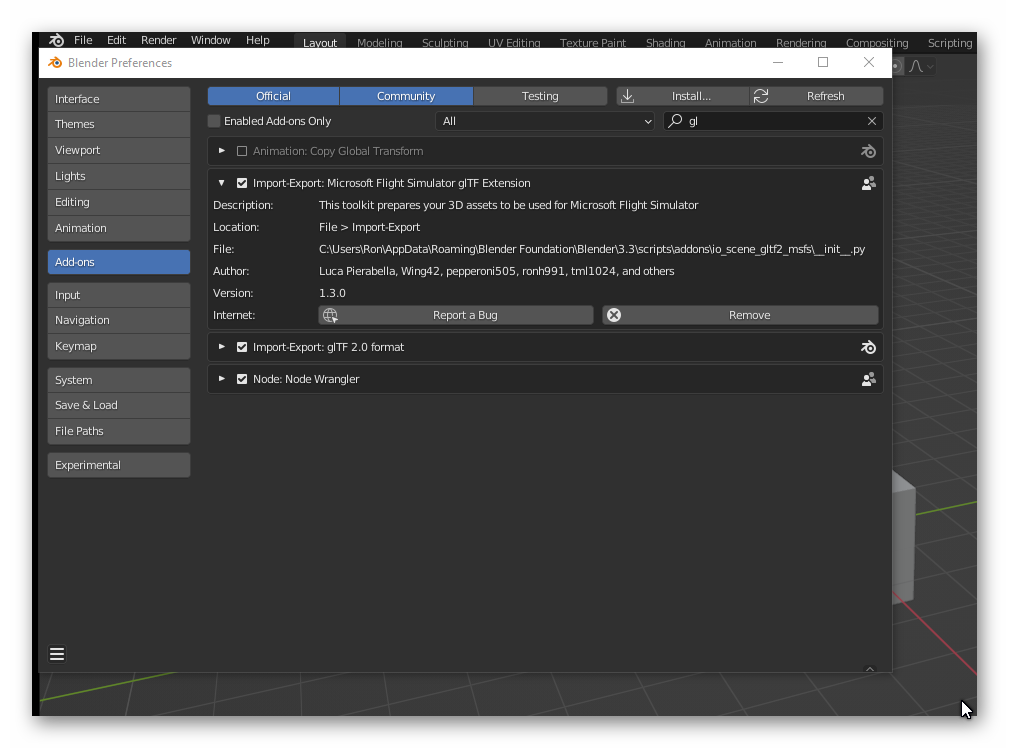
Task: Switch to the Compositing workspace tab
Action: (876, 42)
